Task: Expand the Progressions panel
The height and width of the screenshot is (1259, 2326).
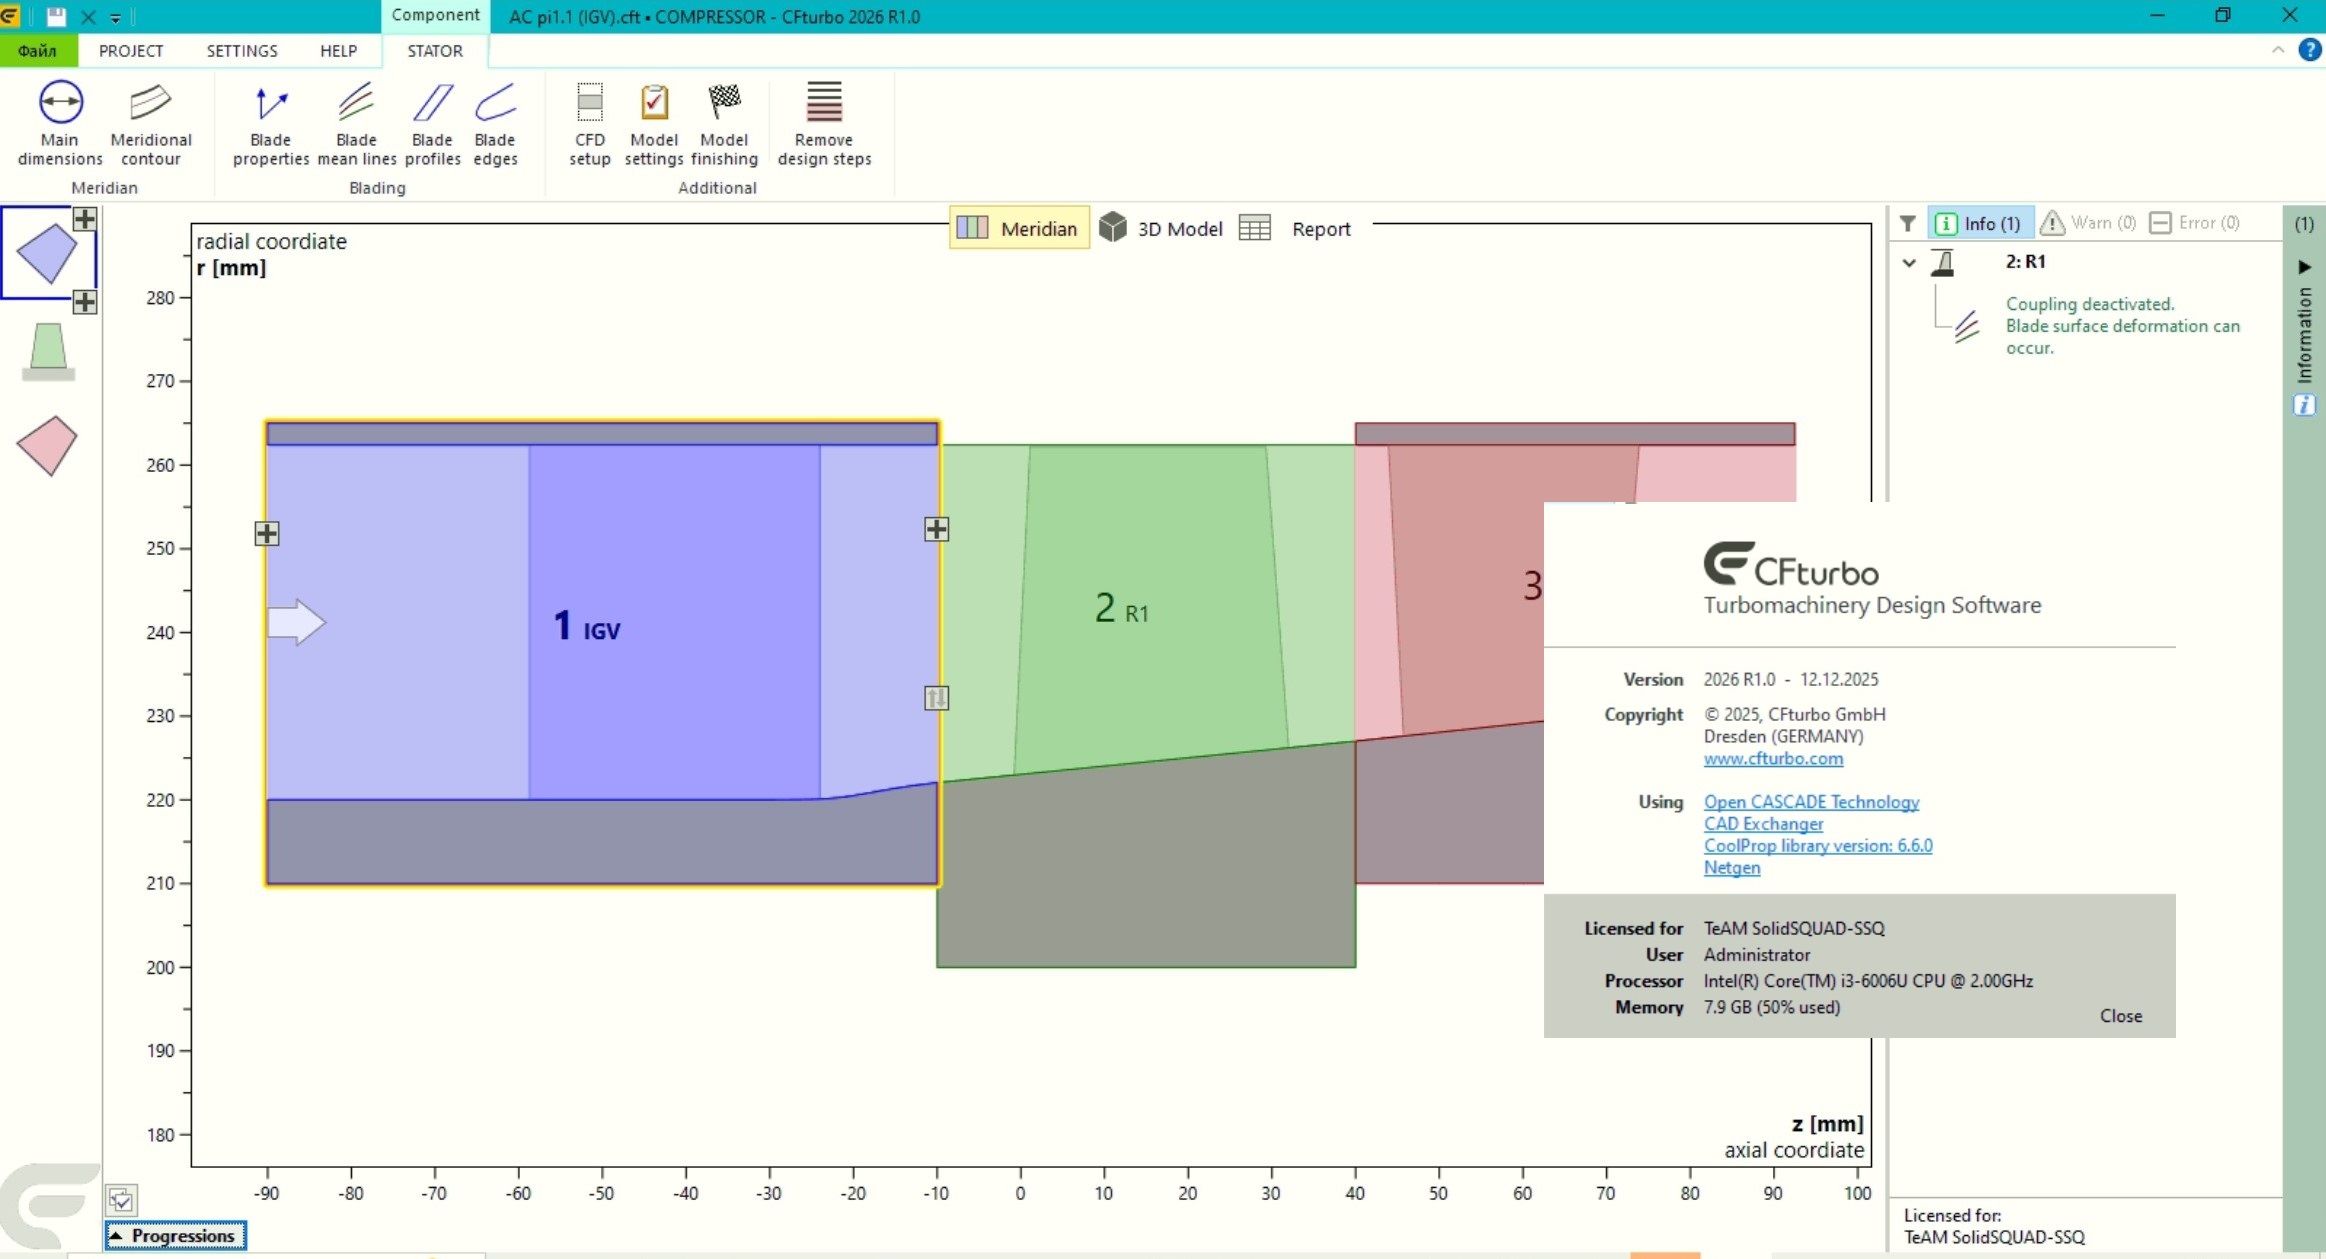Action: (x=176, y=1236)
